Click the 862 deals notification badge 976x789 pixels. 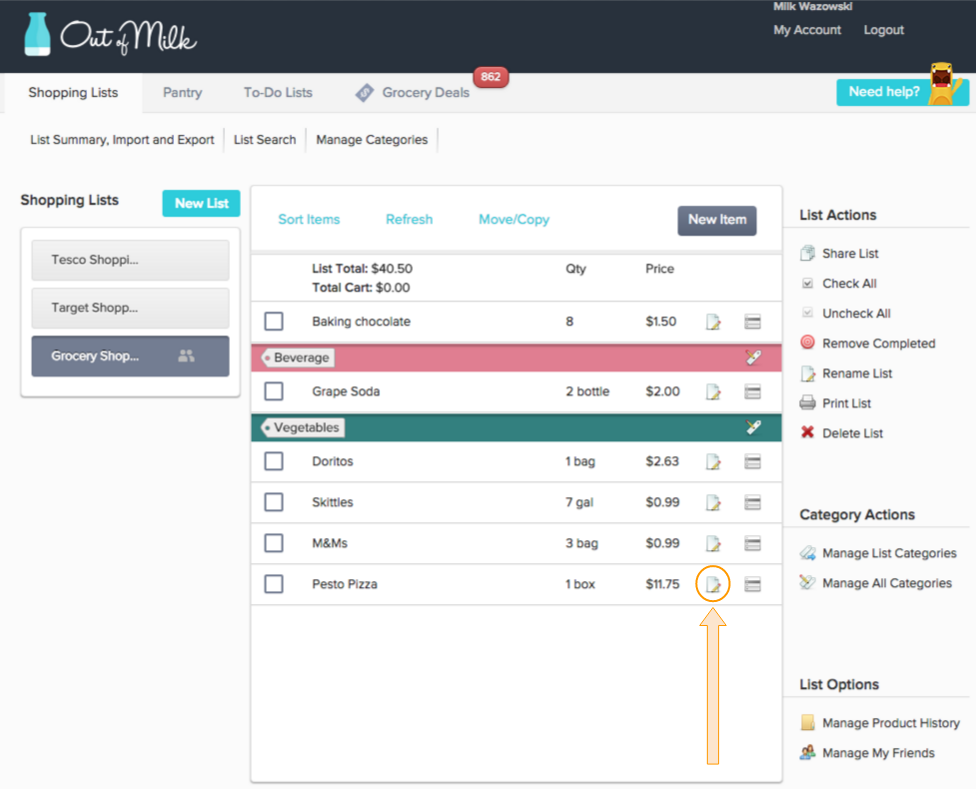[x=490, y=77]
